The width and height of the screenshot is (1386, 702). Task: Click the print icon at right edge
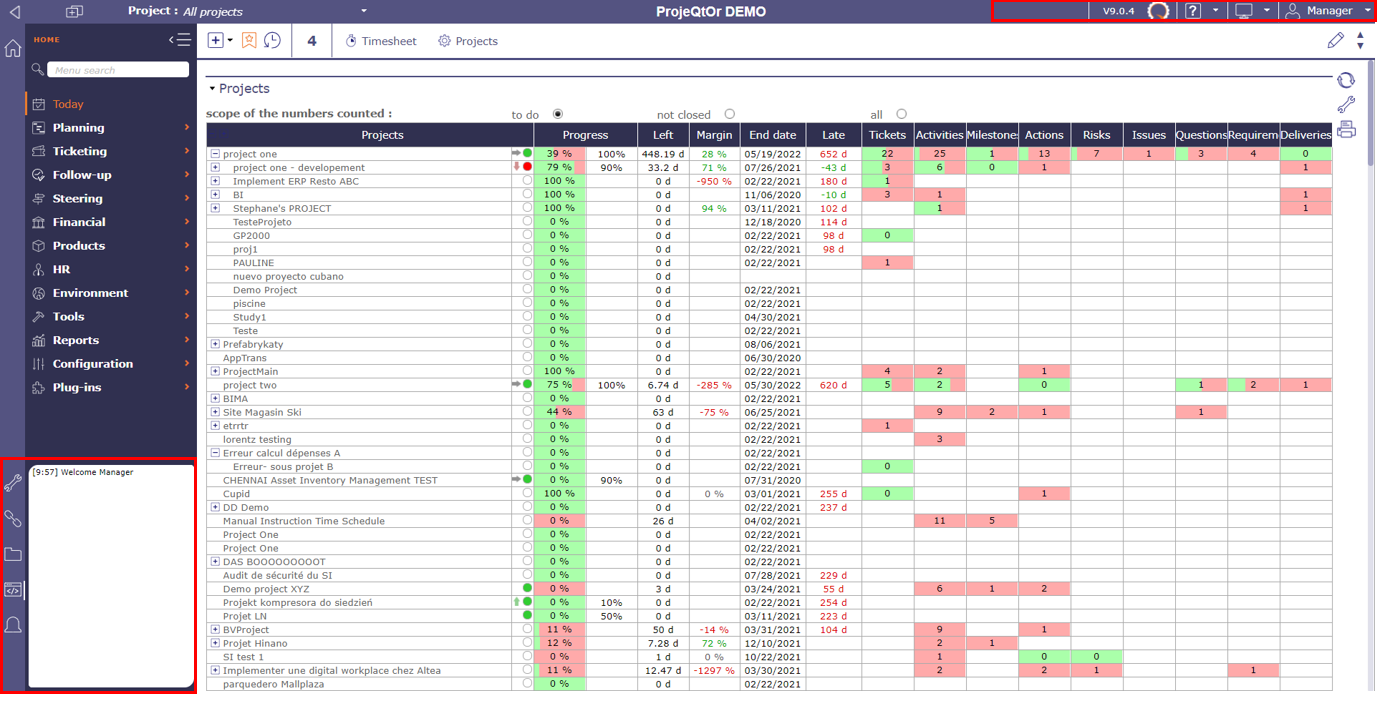(x=1346, y=130)
